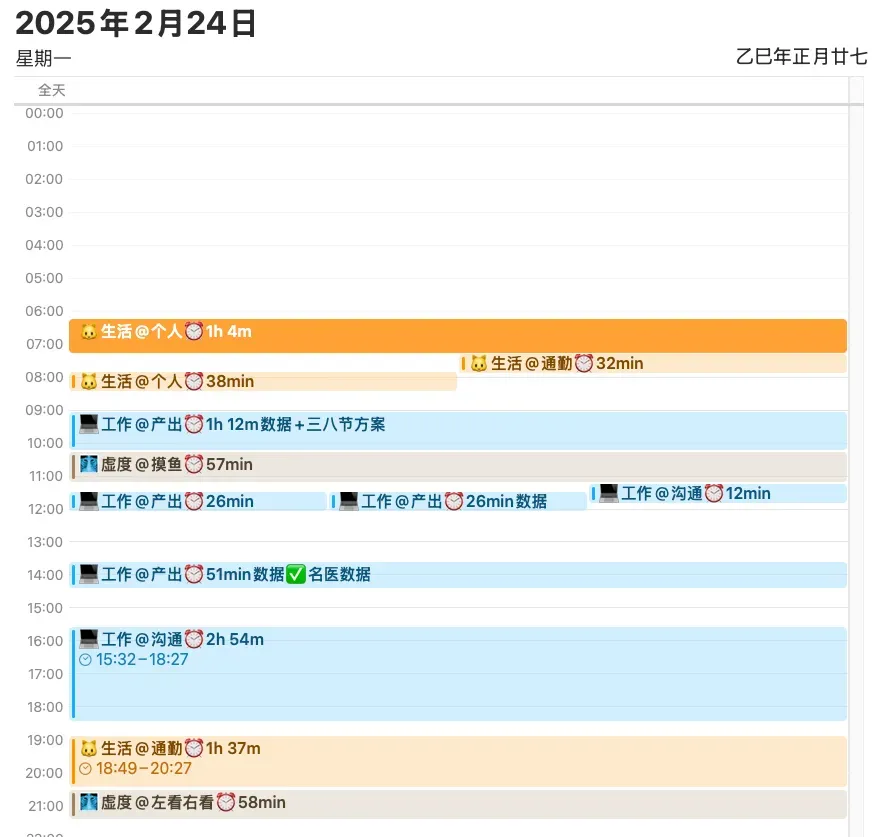877x837 pixels.
Task: Click the laptop icon on the 工作@沟通 12min event
Action: coord(609,493)
